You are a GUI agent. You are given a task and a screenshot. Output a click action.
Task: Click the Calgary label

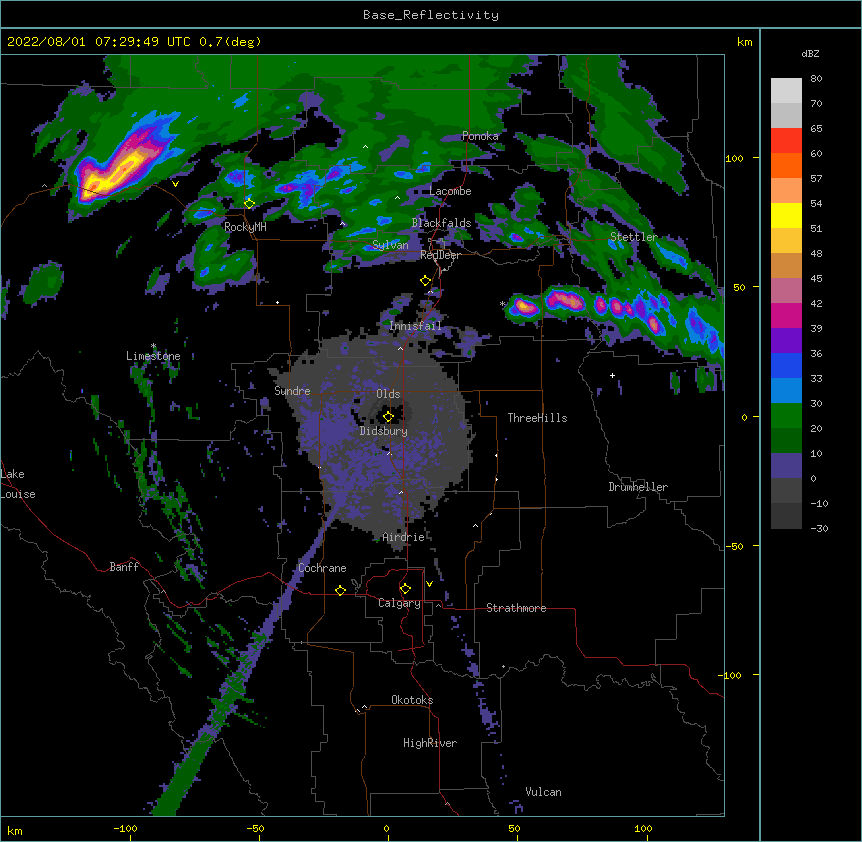[x=399, y=603]
